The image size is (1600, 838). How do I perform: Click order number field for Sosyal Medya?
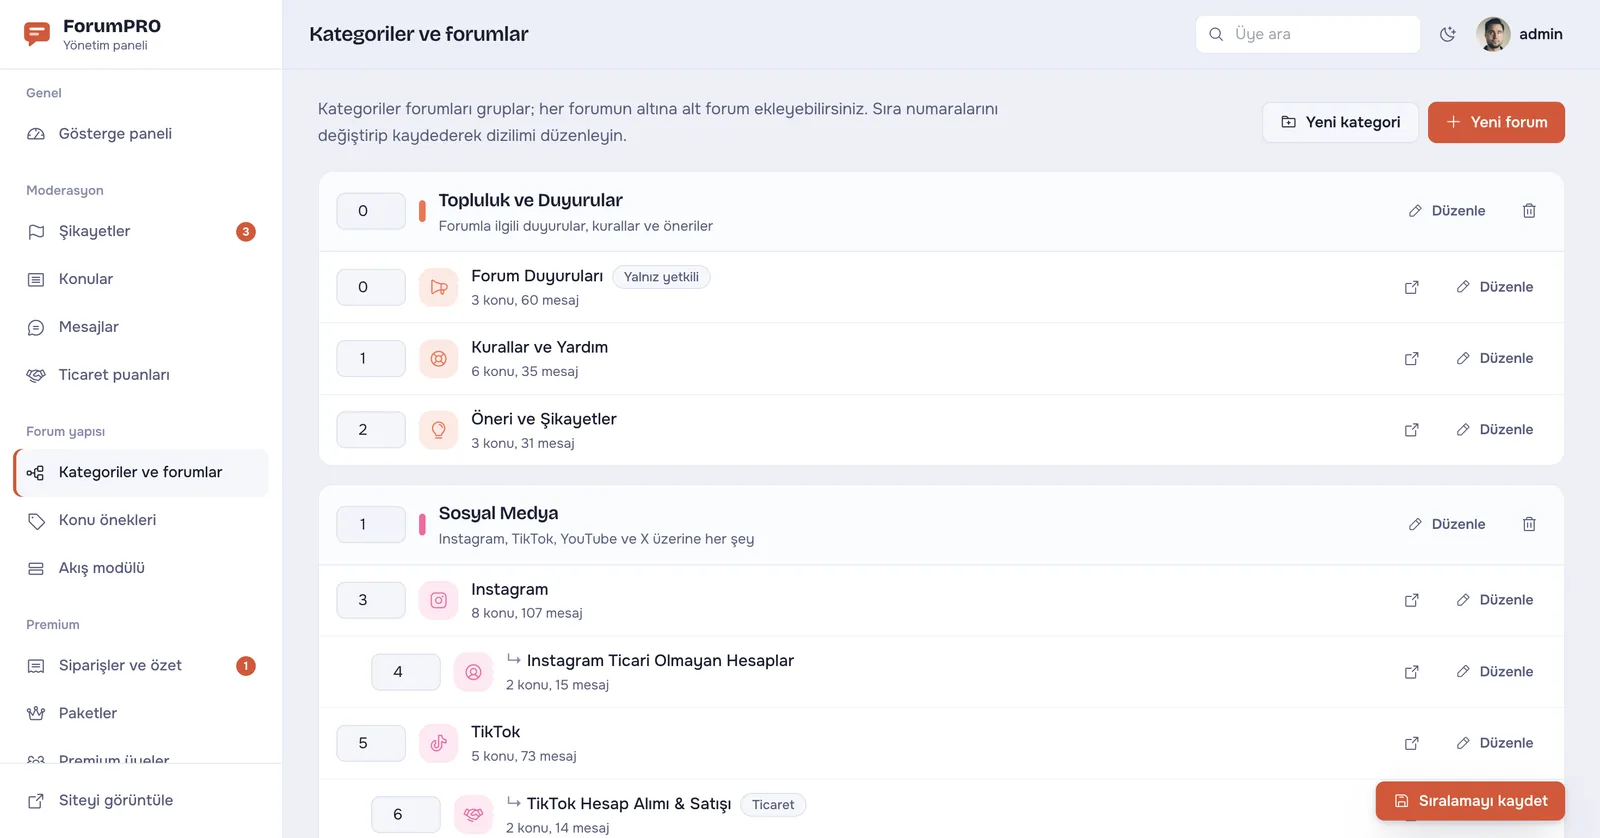click(371, 524)
